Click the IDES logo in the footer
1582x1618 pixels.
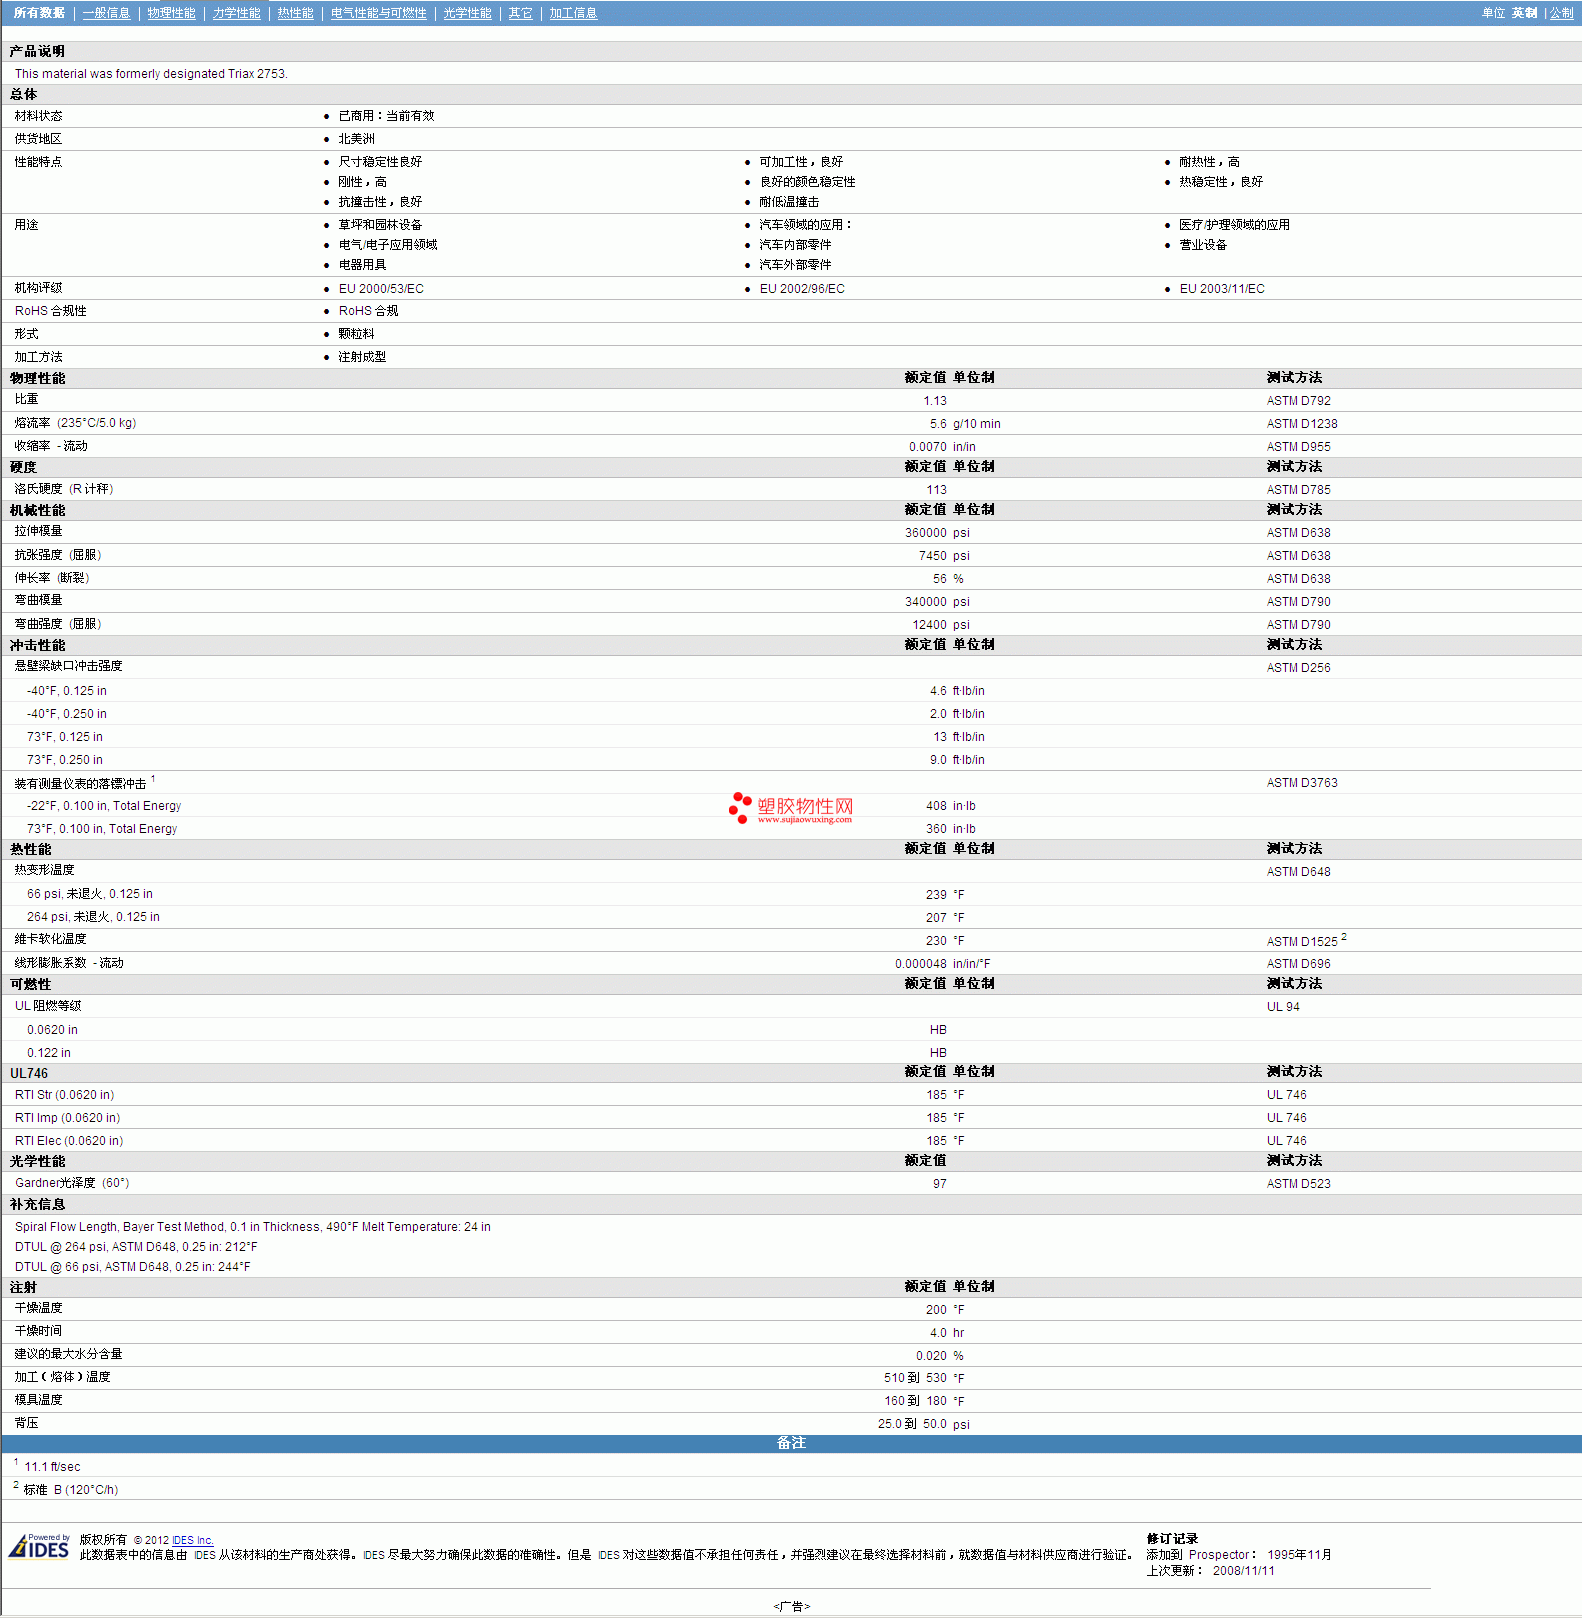39,1546
